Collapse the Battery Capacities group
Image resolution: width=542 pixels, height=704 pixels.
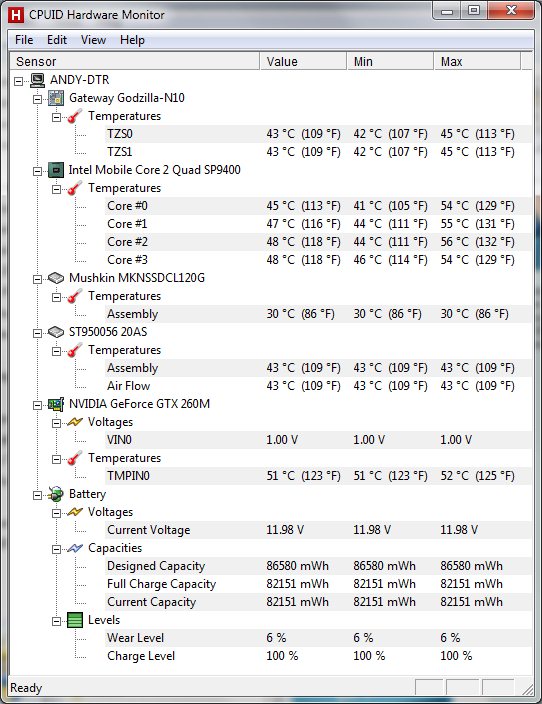[x=57, y=549]
